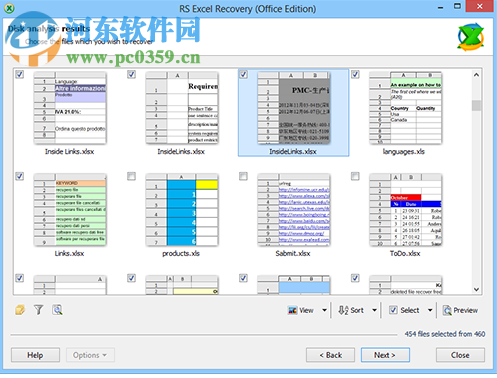Screen dimensions: 497x378
Task: Click the file name products.xls
Action: click(181, 254)
